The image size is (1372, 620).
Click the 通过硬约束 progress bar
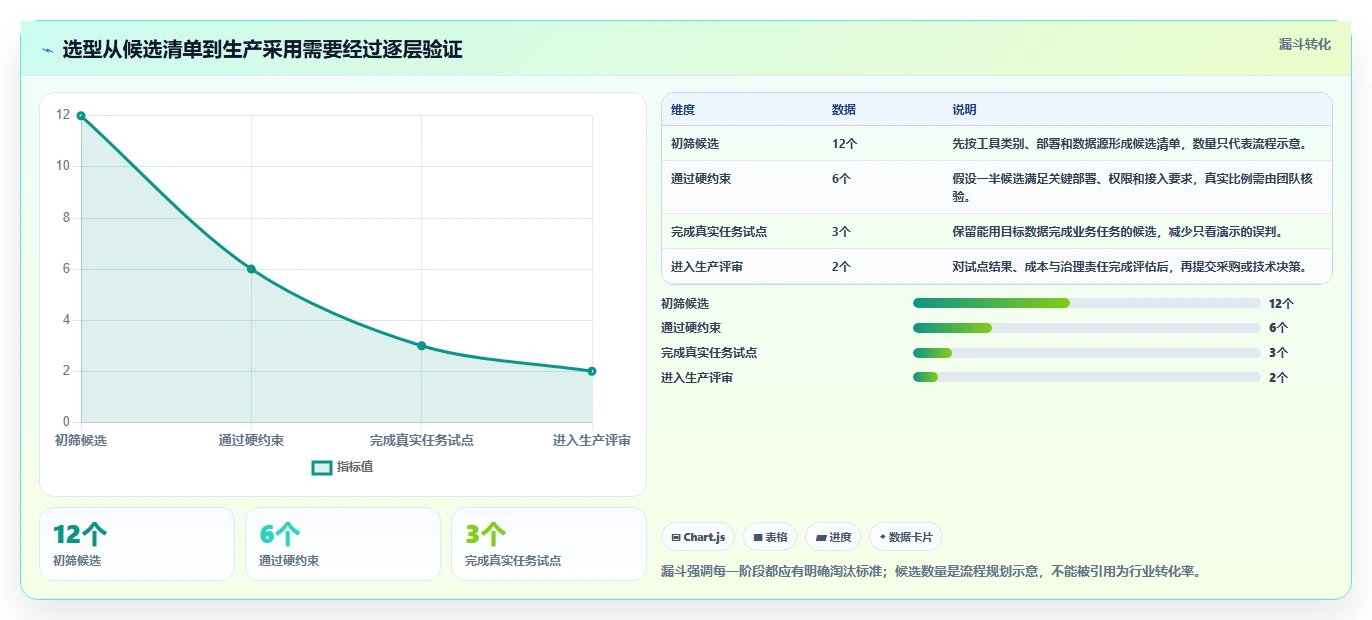(1087, 328)
